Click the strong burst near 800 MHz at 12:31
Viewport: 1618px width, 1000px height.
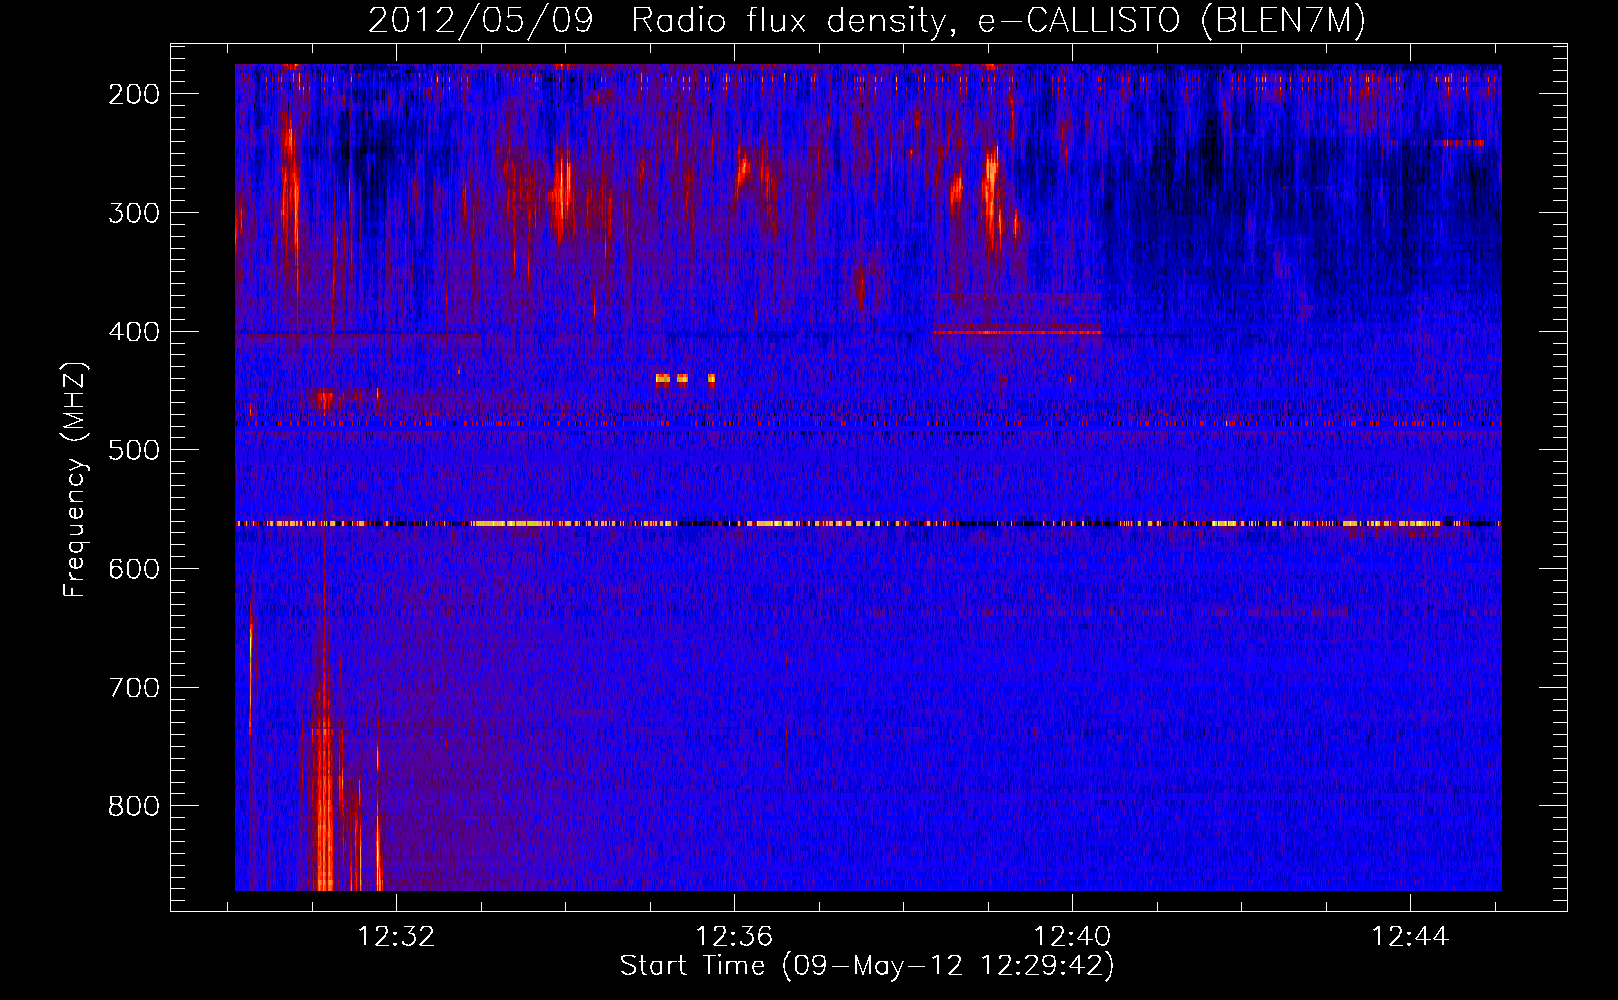[324, 790]
